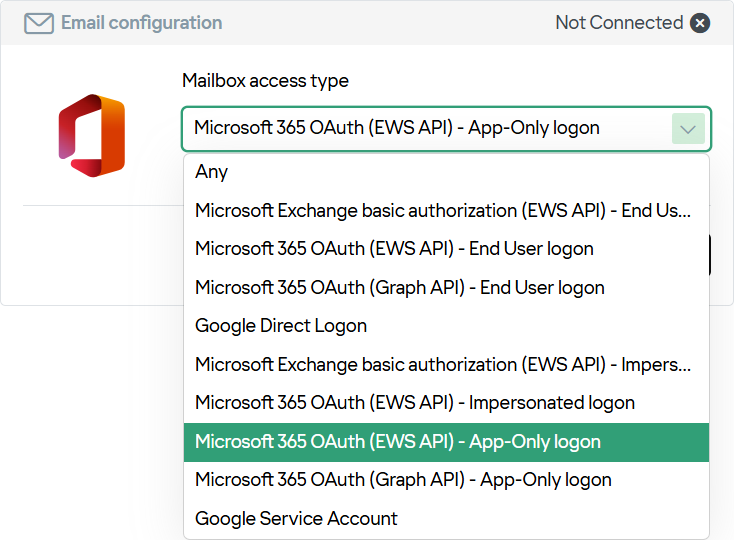
Task: Select Microsoft 365 OAuth (Graph API) End User logon
Action: tap(446, 287)
